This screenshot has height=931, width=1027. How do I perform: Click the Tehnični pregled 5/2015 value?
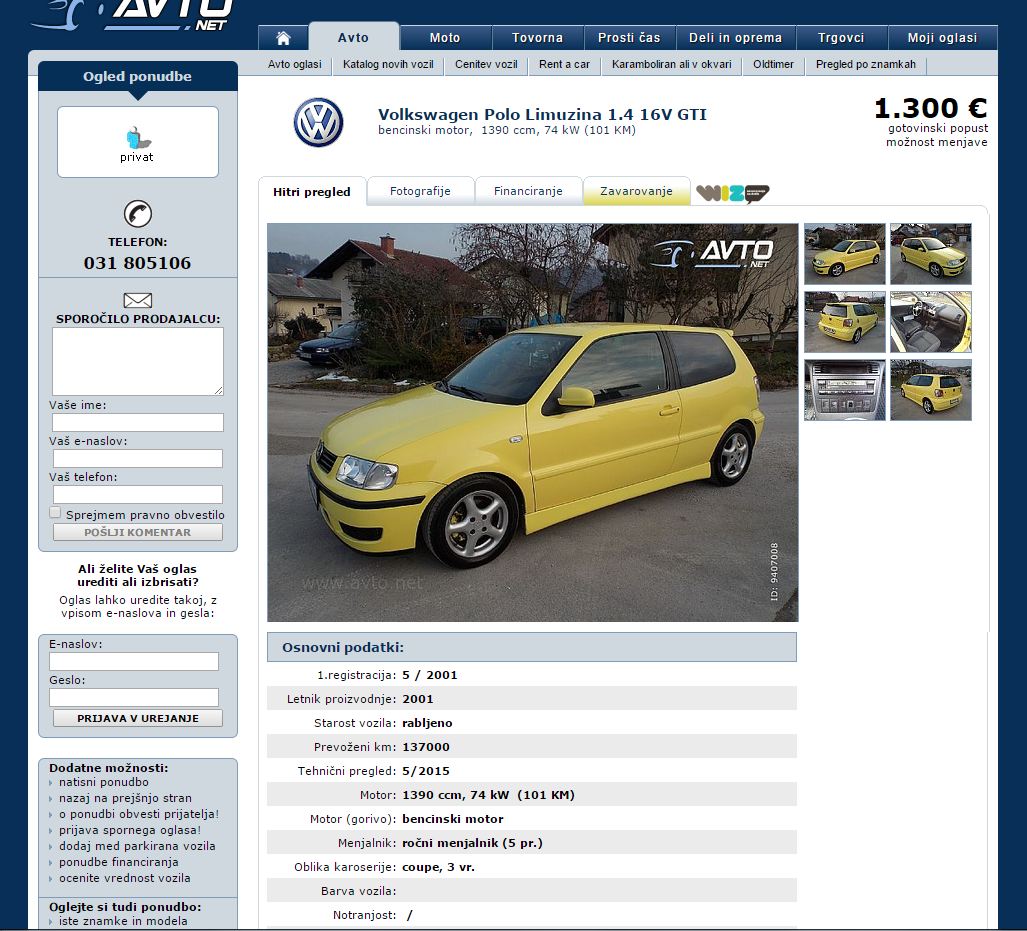tap(426, 771)
